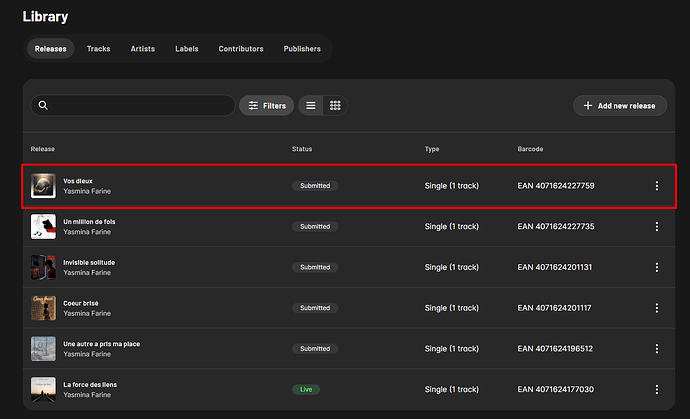Focus the release search field

pyautogui.click(x=133, y=105)
